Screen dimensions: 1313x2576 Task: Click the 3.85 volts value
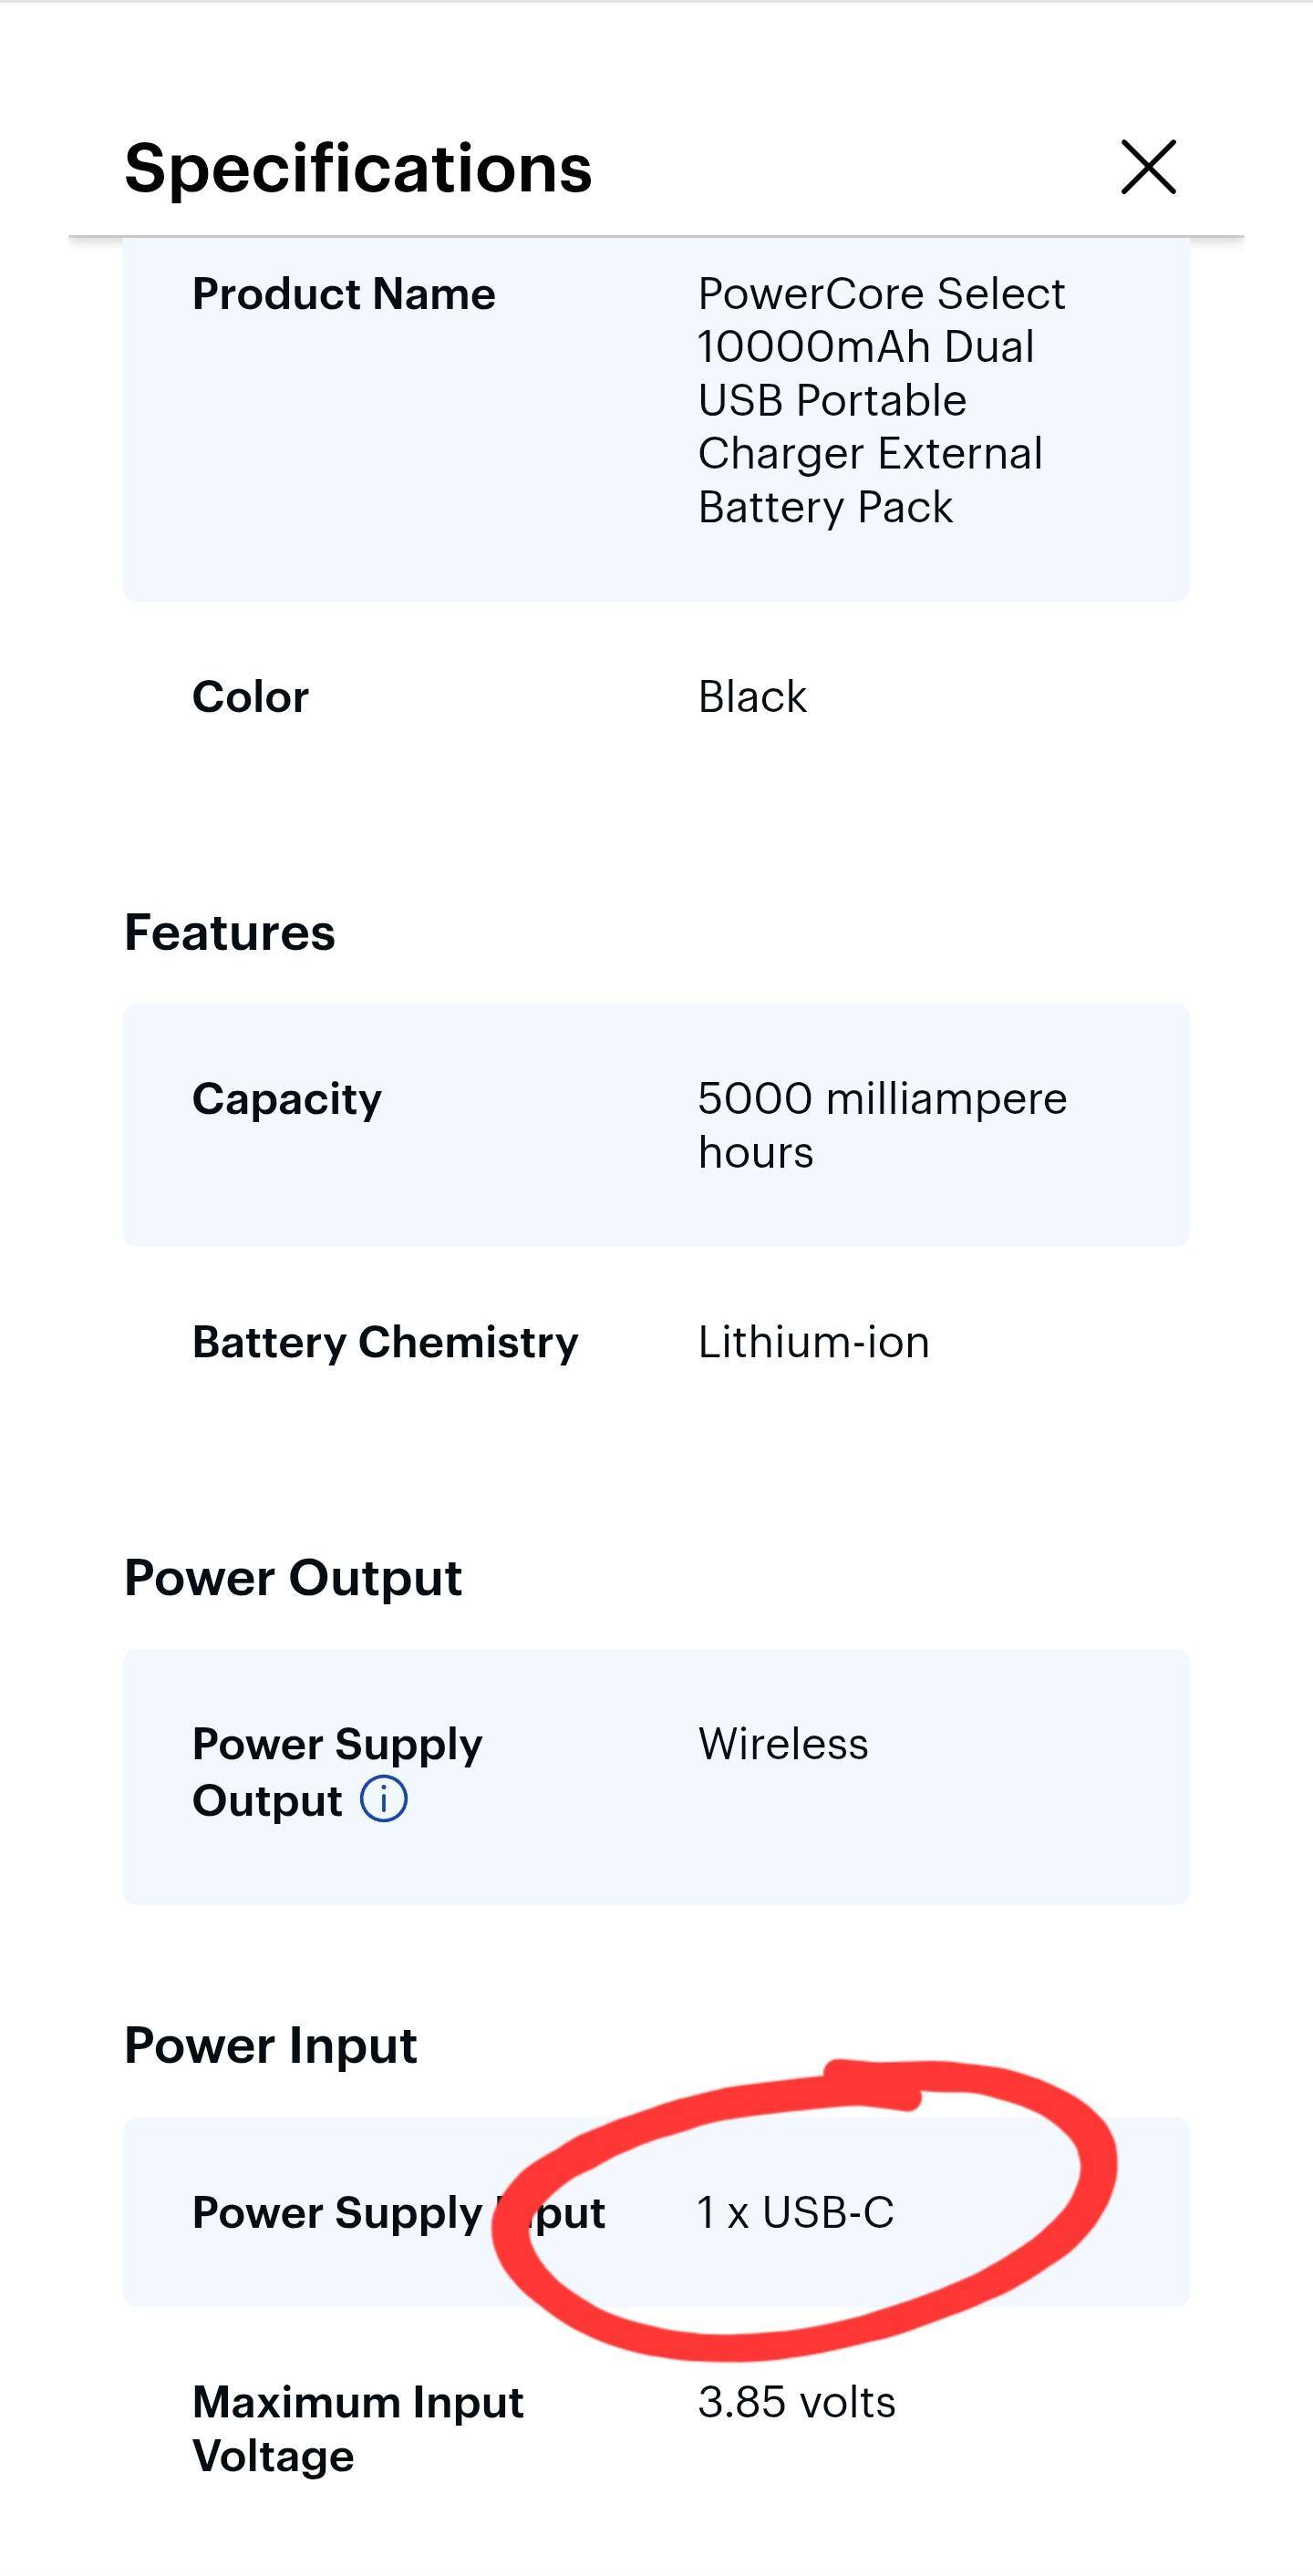click(796, 2402)
